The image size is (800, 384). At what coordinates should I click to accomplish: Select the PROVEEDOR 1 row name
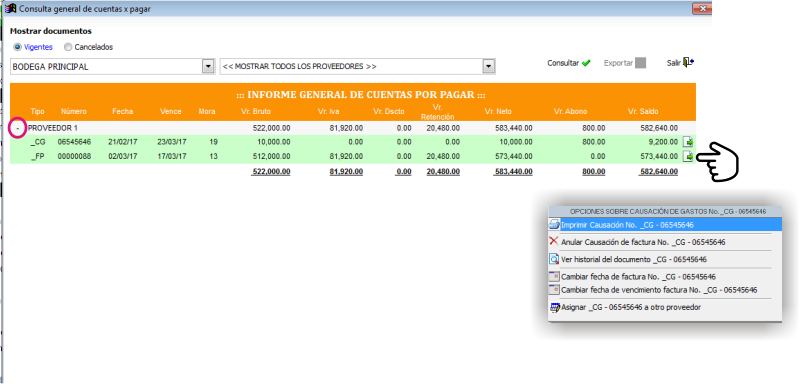coord(52,129)
